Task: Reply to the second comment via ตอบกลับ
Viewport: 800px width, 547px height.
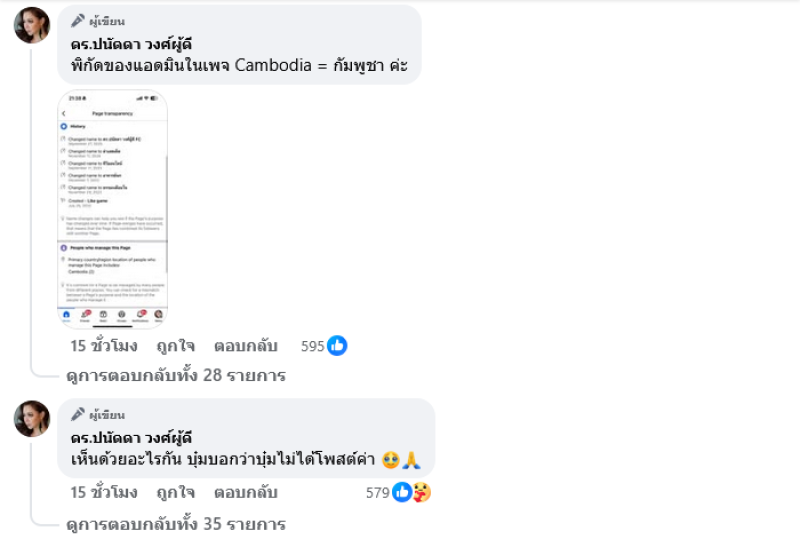Action: (245, 492)
